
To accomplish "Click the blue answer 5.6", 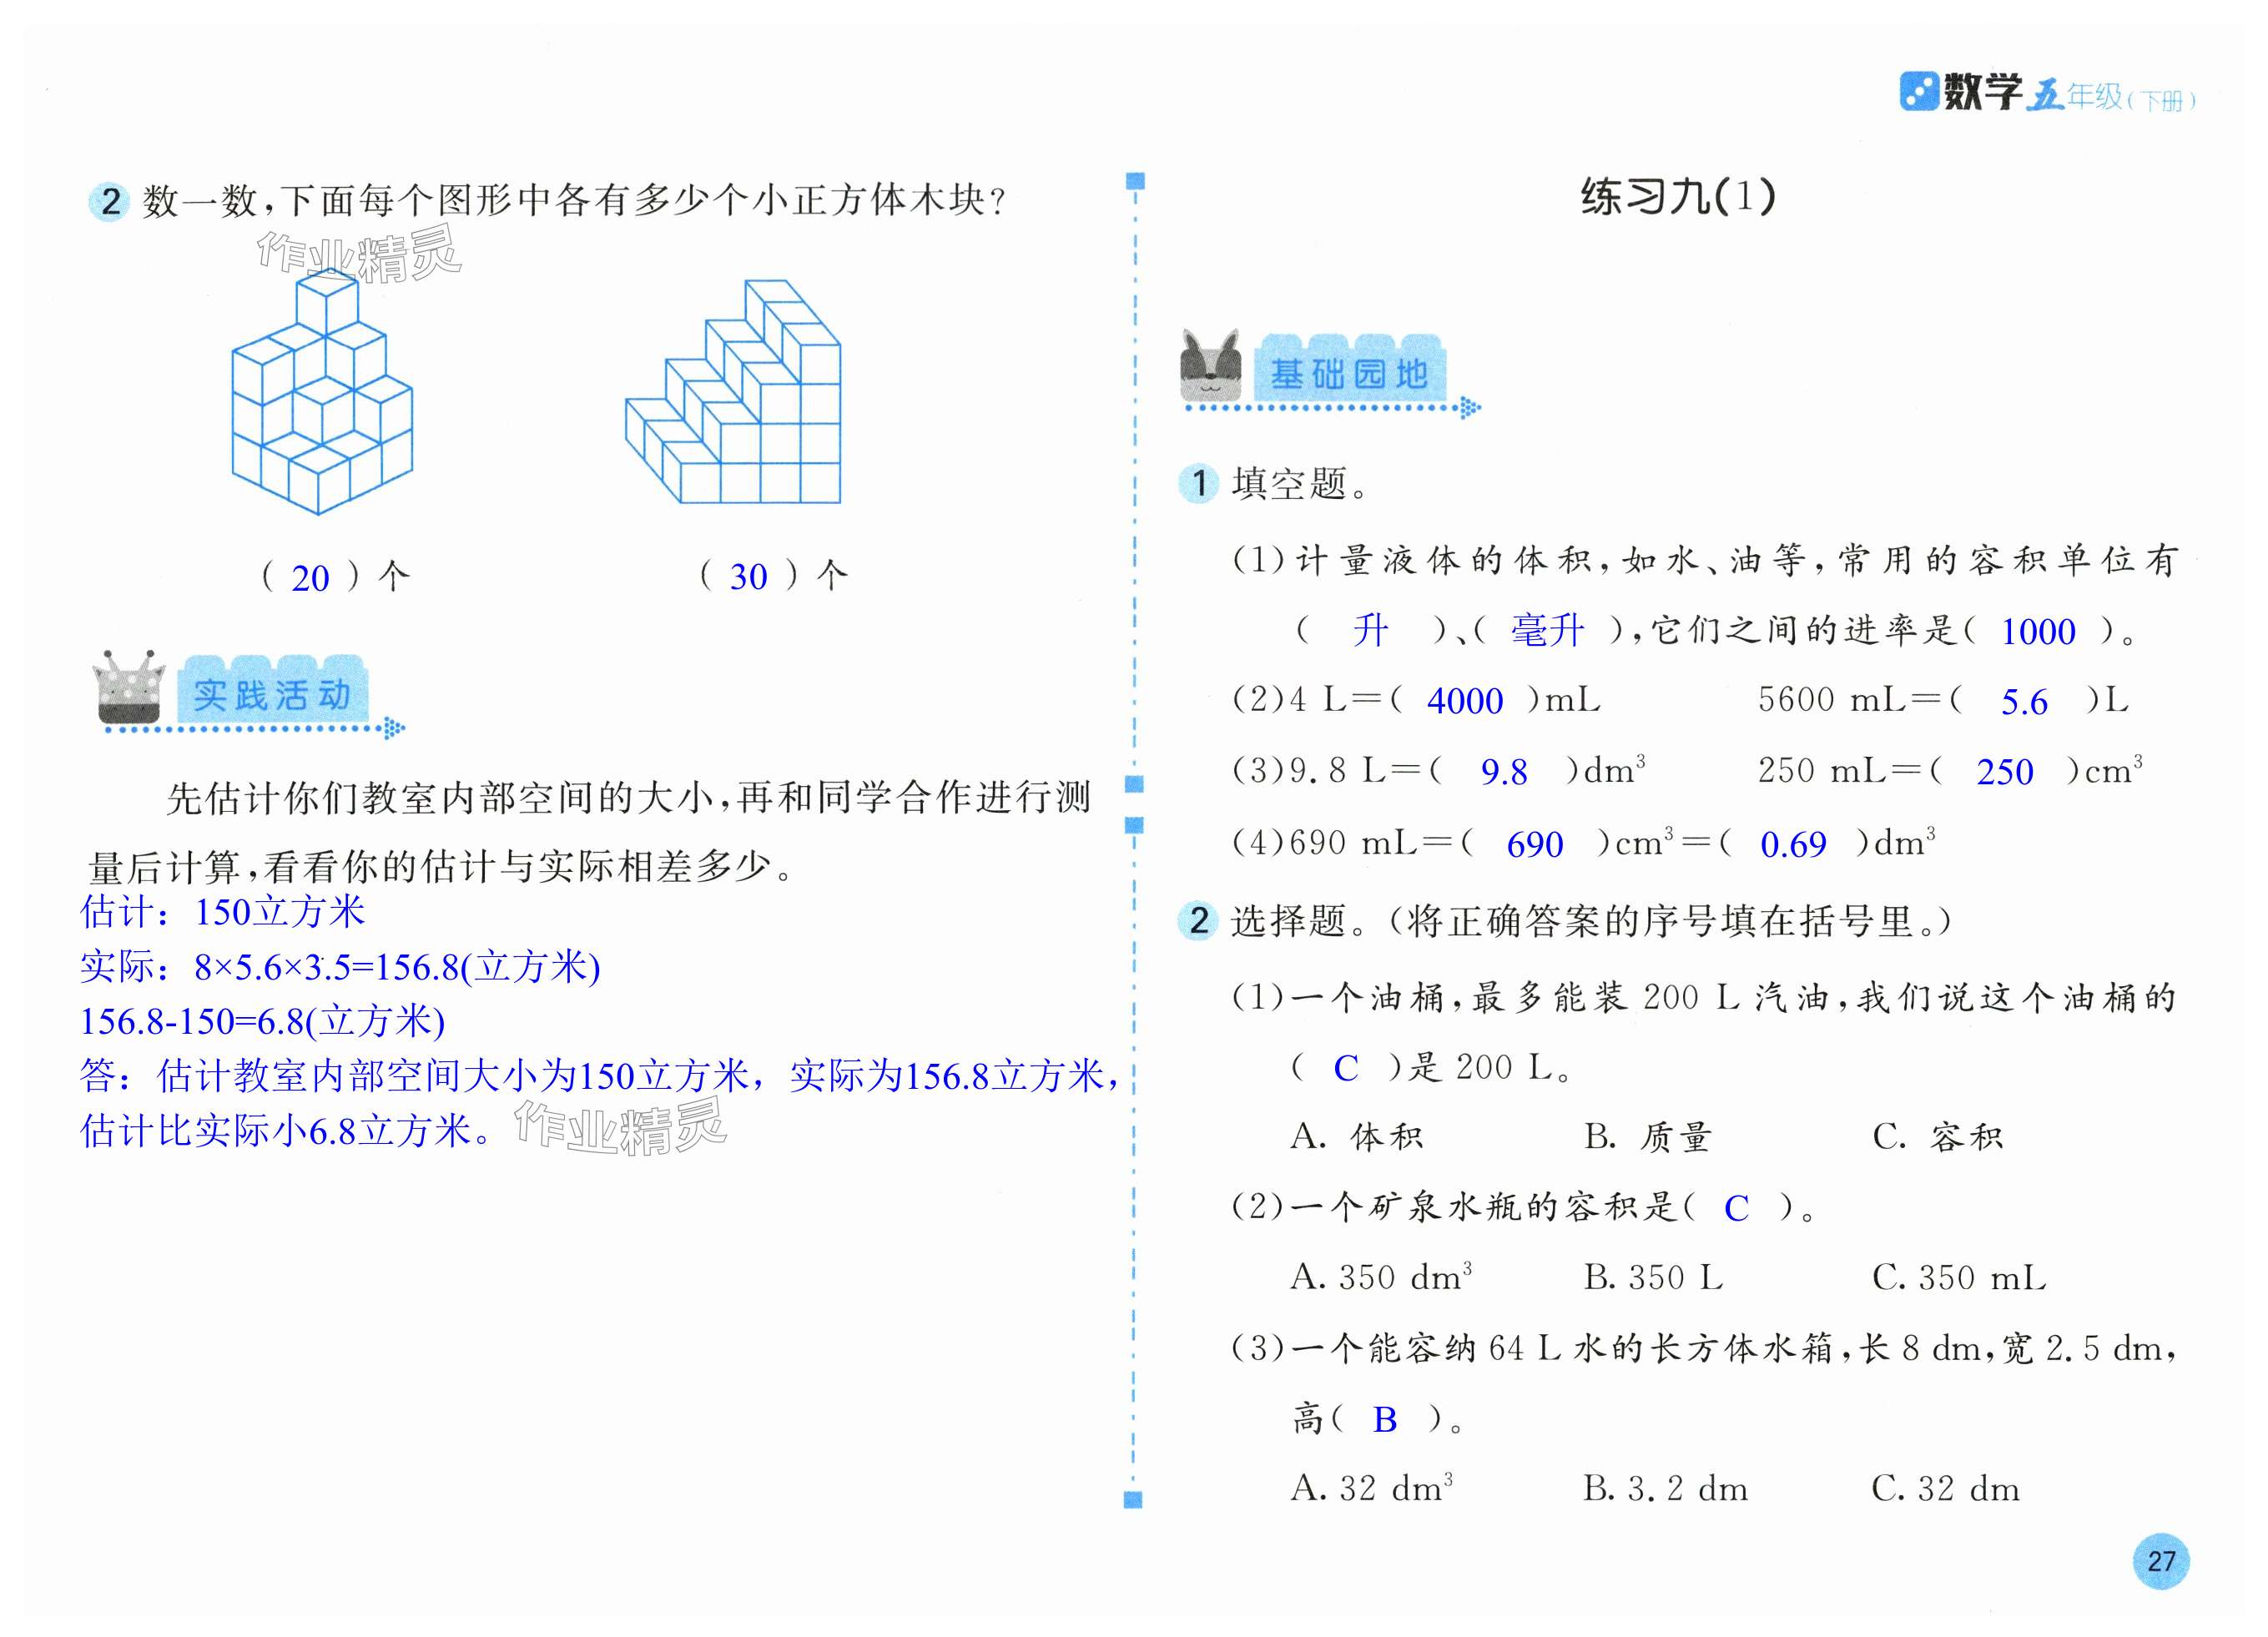I will [x=2024, y=702].
